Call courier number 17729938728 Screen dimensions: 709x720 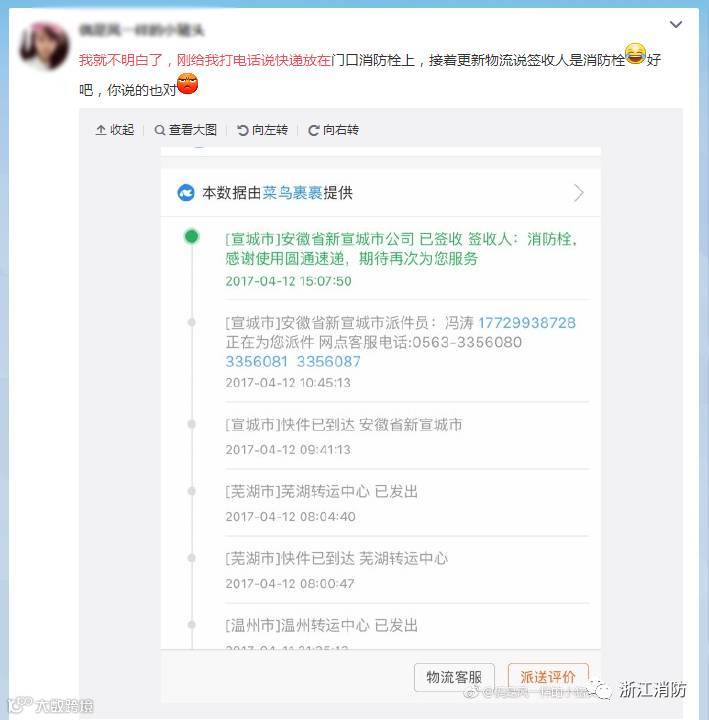(527, 323)
